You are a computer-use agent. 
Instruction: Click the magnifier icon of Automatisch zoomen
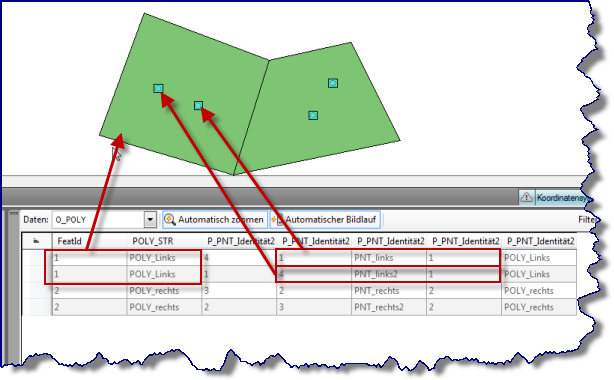click(170, 219)
